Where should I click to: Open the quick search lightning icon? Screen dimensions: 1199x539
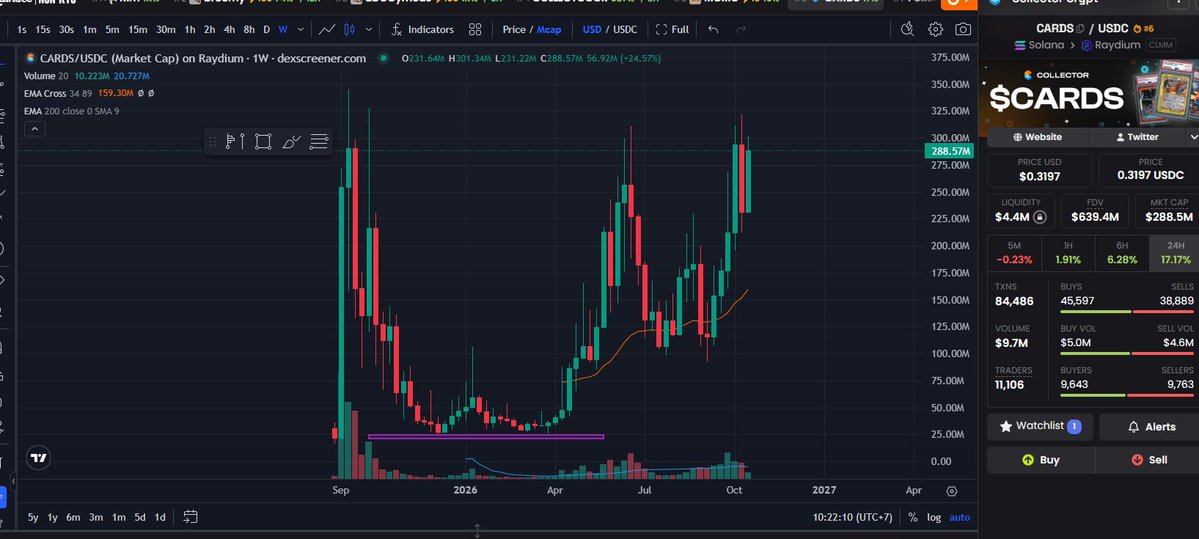908,29
